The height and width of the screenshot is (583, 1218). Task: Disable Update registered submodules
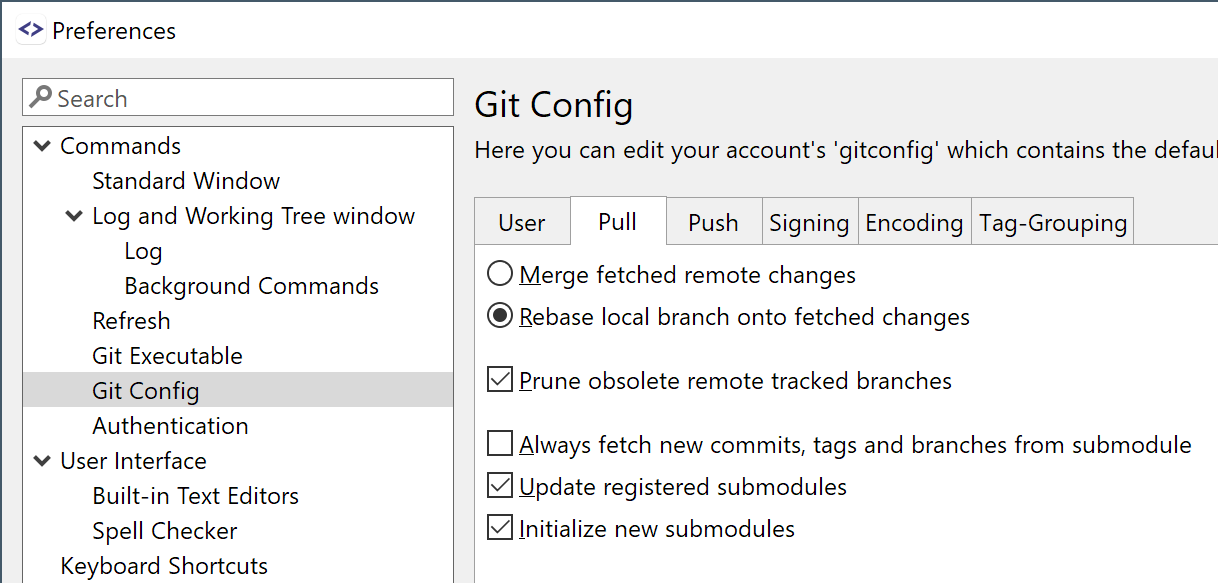500,485
